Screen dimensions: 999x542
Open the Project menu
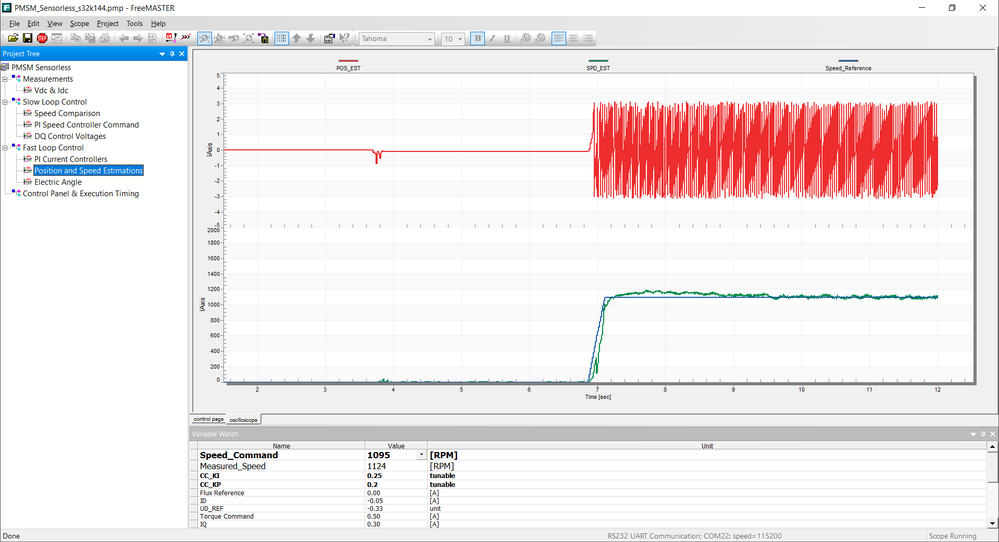click(x=108, y=24)
